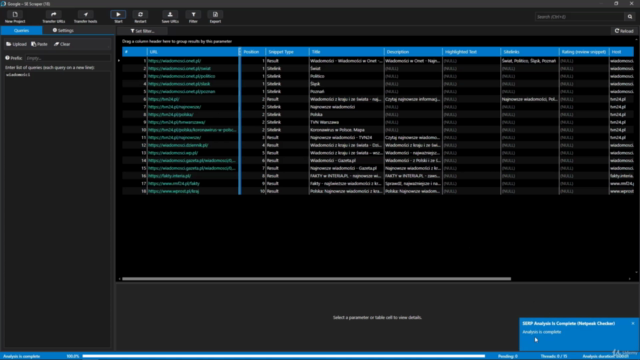The height and width of the screenshot is (360, 640).
Task: Select the 'Koronawirus w Polsce. Mapa' title cell
Action: (x=347, y=130)
